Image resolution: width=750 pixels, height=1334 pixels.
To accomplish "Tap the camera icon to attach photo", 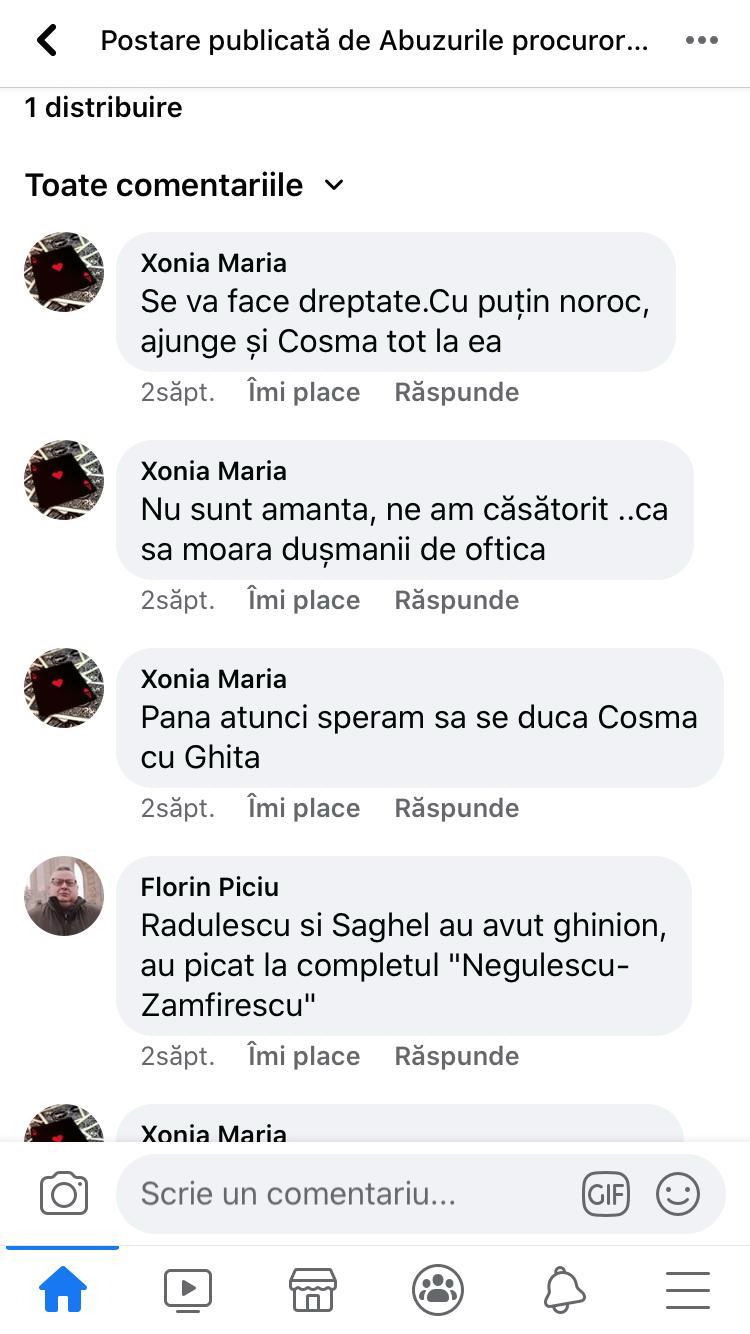I will click(64, 1194).
